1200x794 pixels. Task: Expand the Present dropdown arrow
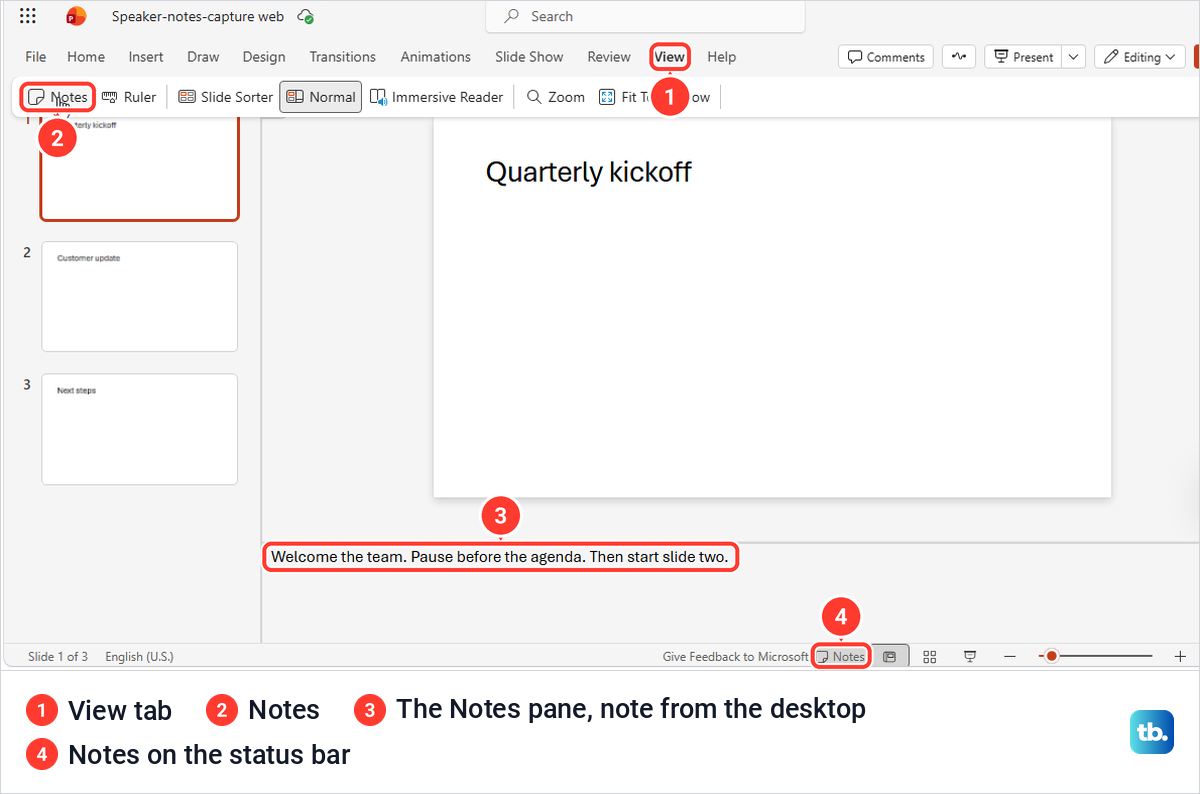pyautogui.click(x=1074, y=57)
